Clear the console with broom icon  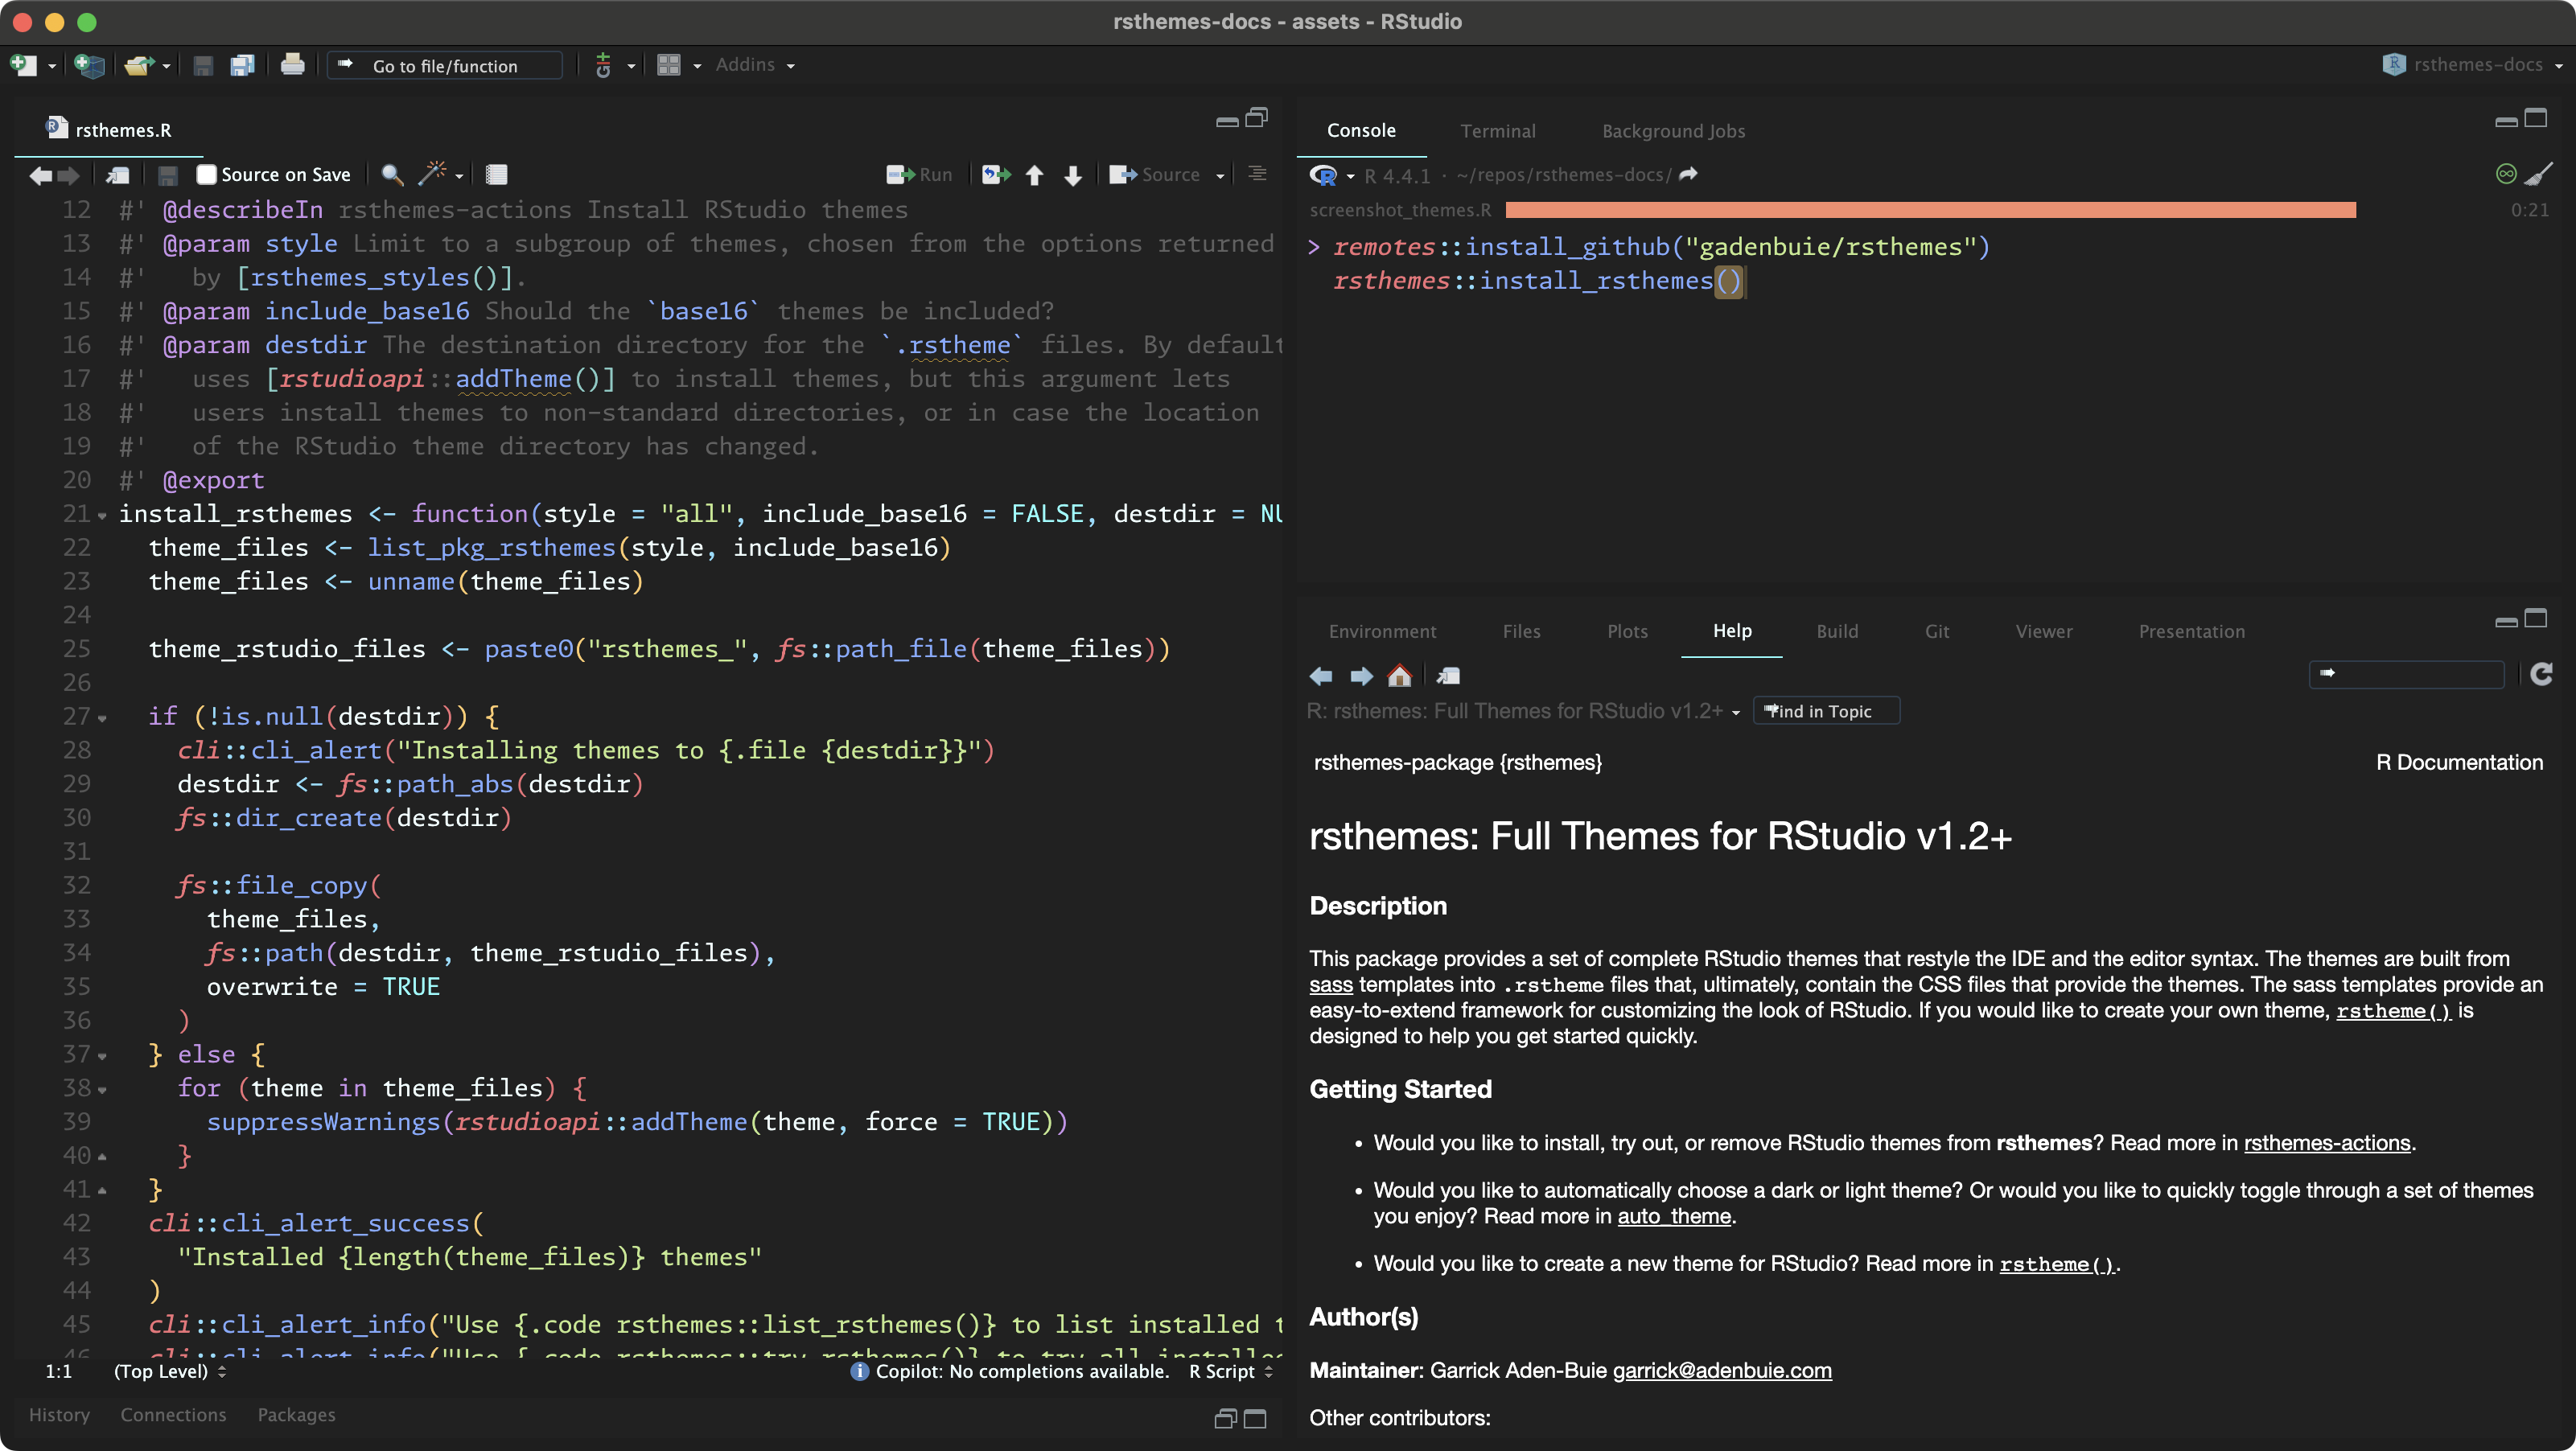2539,175
